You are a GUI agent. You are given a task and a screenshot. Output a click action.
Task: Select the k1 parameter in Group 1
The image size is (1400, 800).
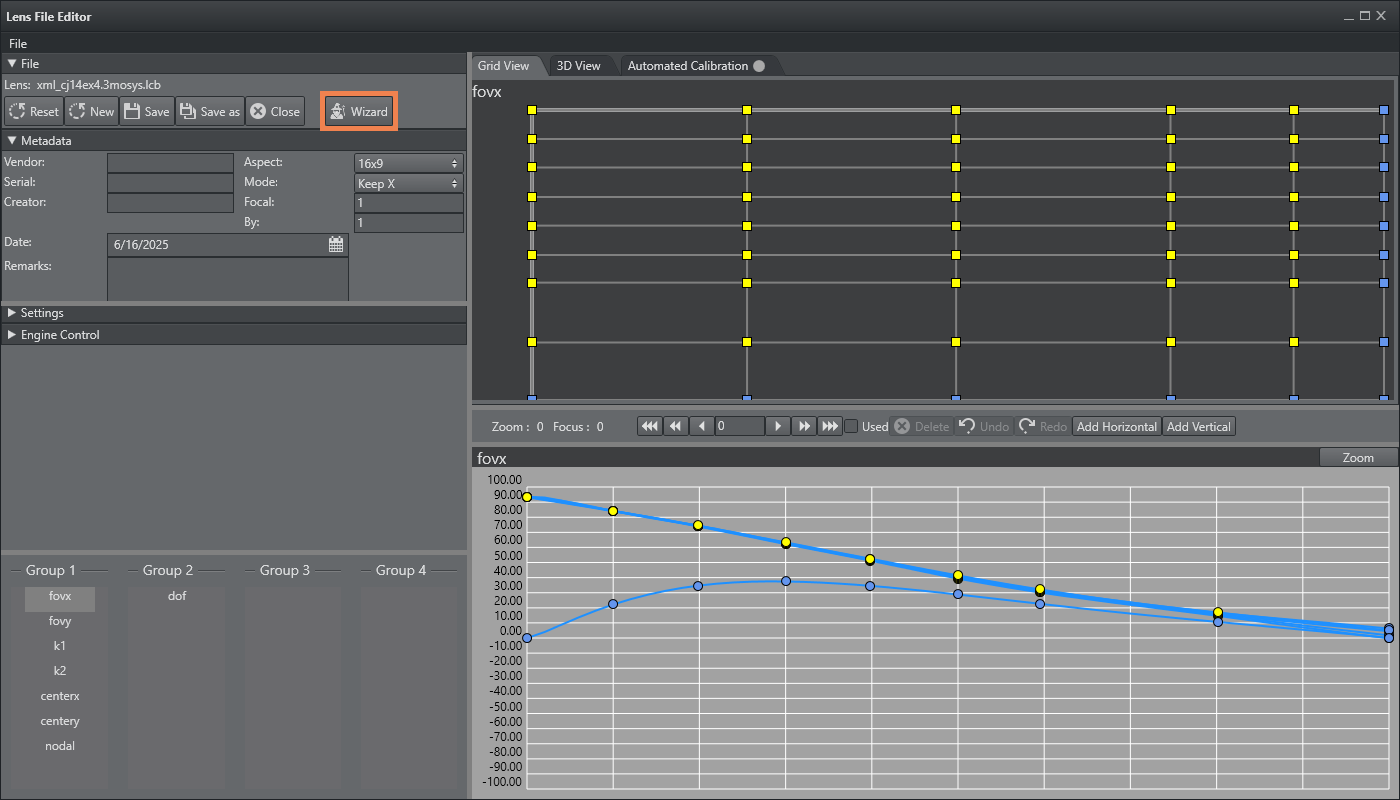pos(60,646)
